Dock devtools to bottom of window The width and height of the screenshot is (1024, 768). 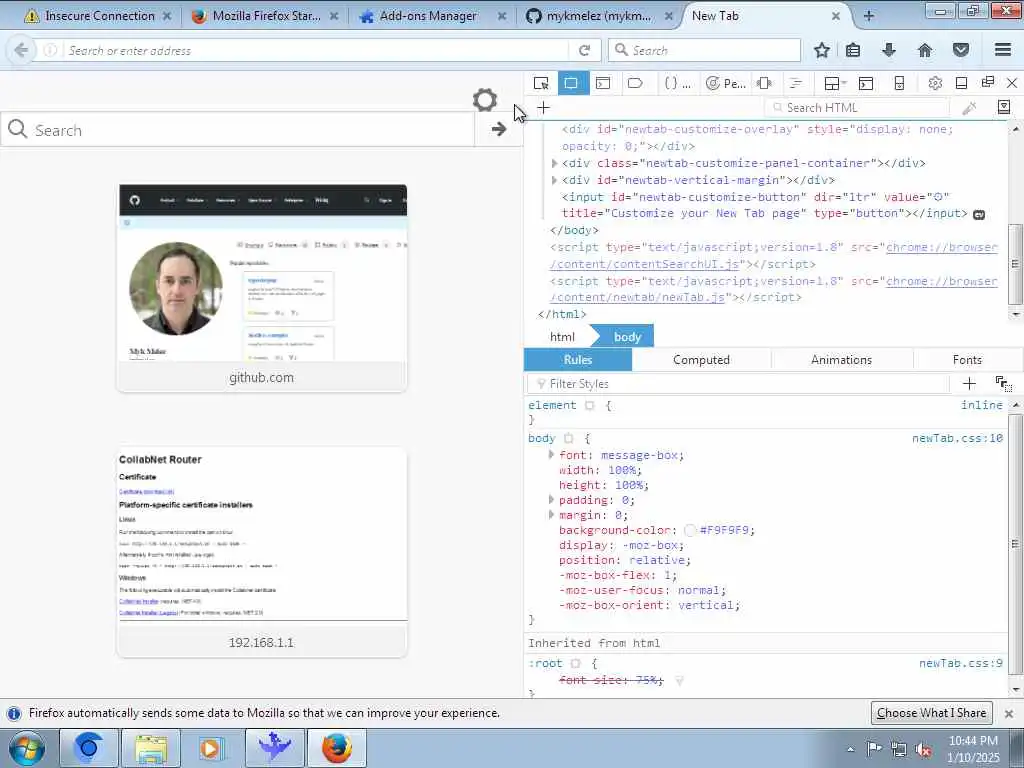point(961,83)
